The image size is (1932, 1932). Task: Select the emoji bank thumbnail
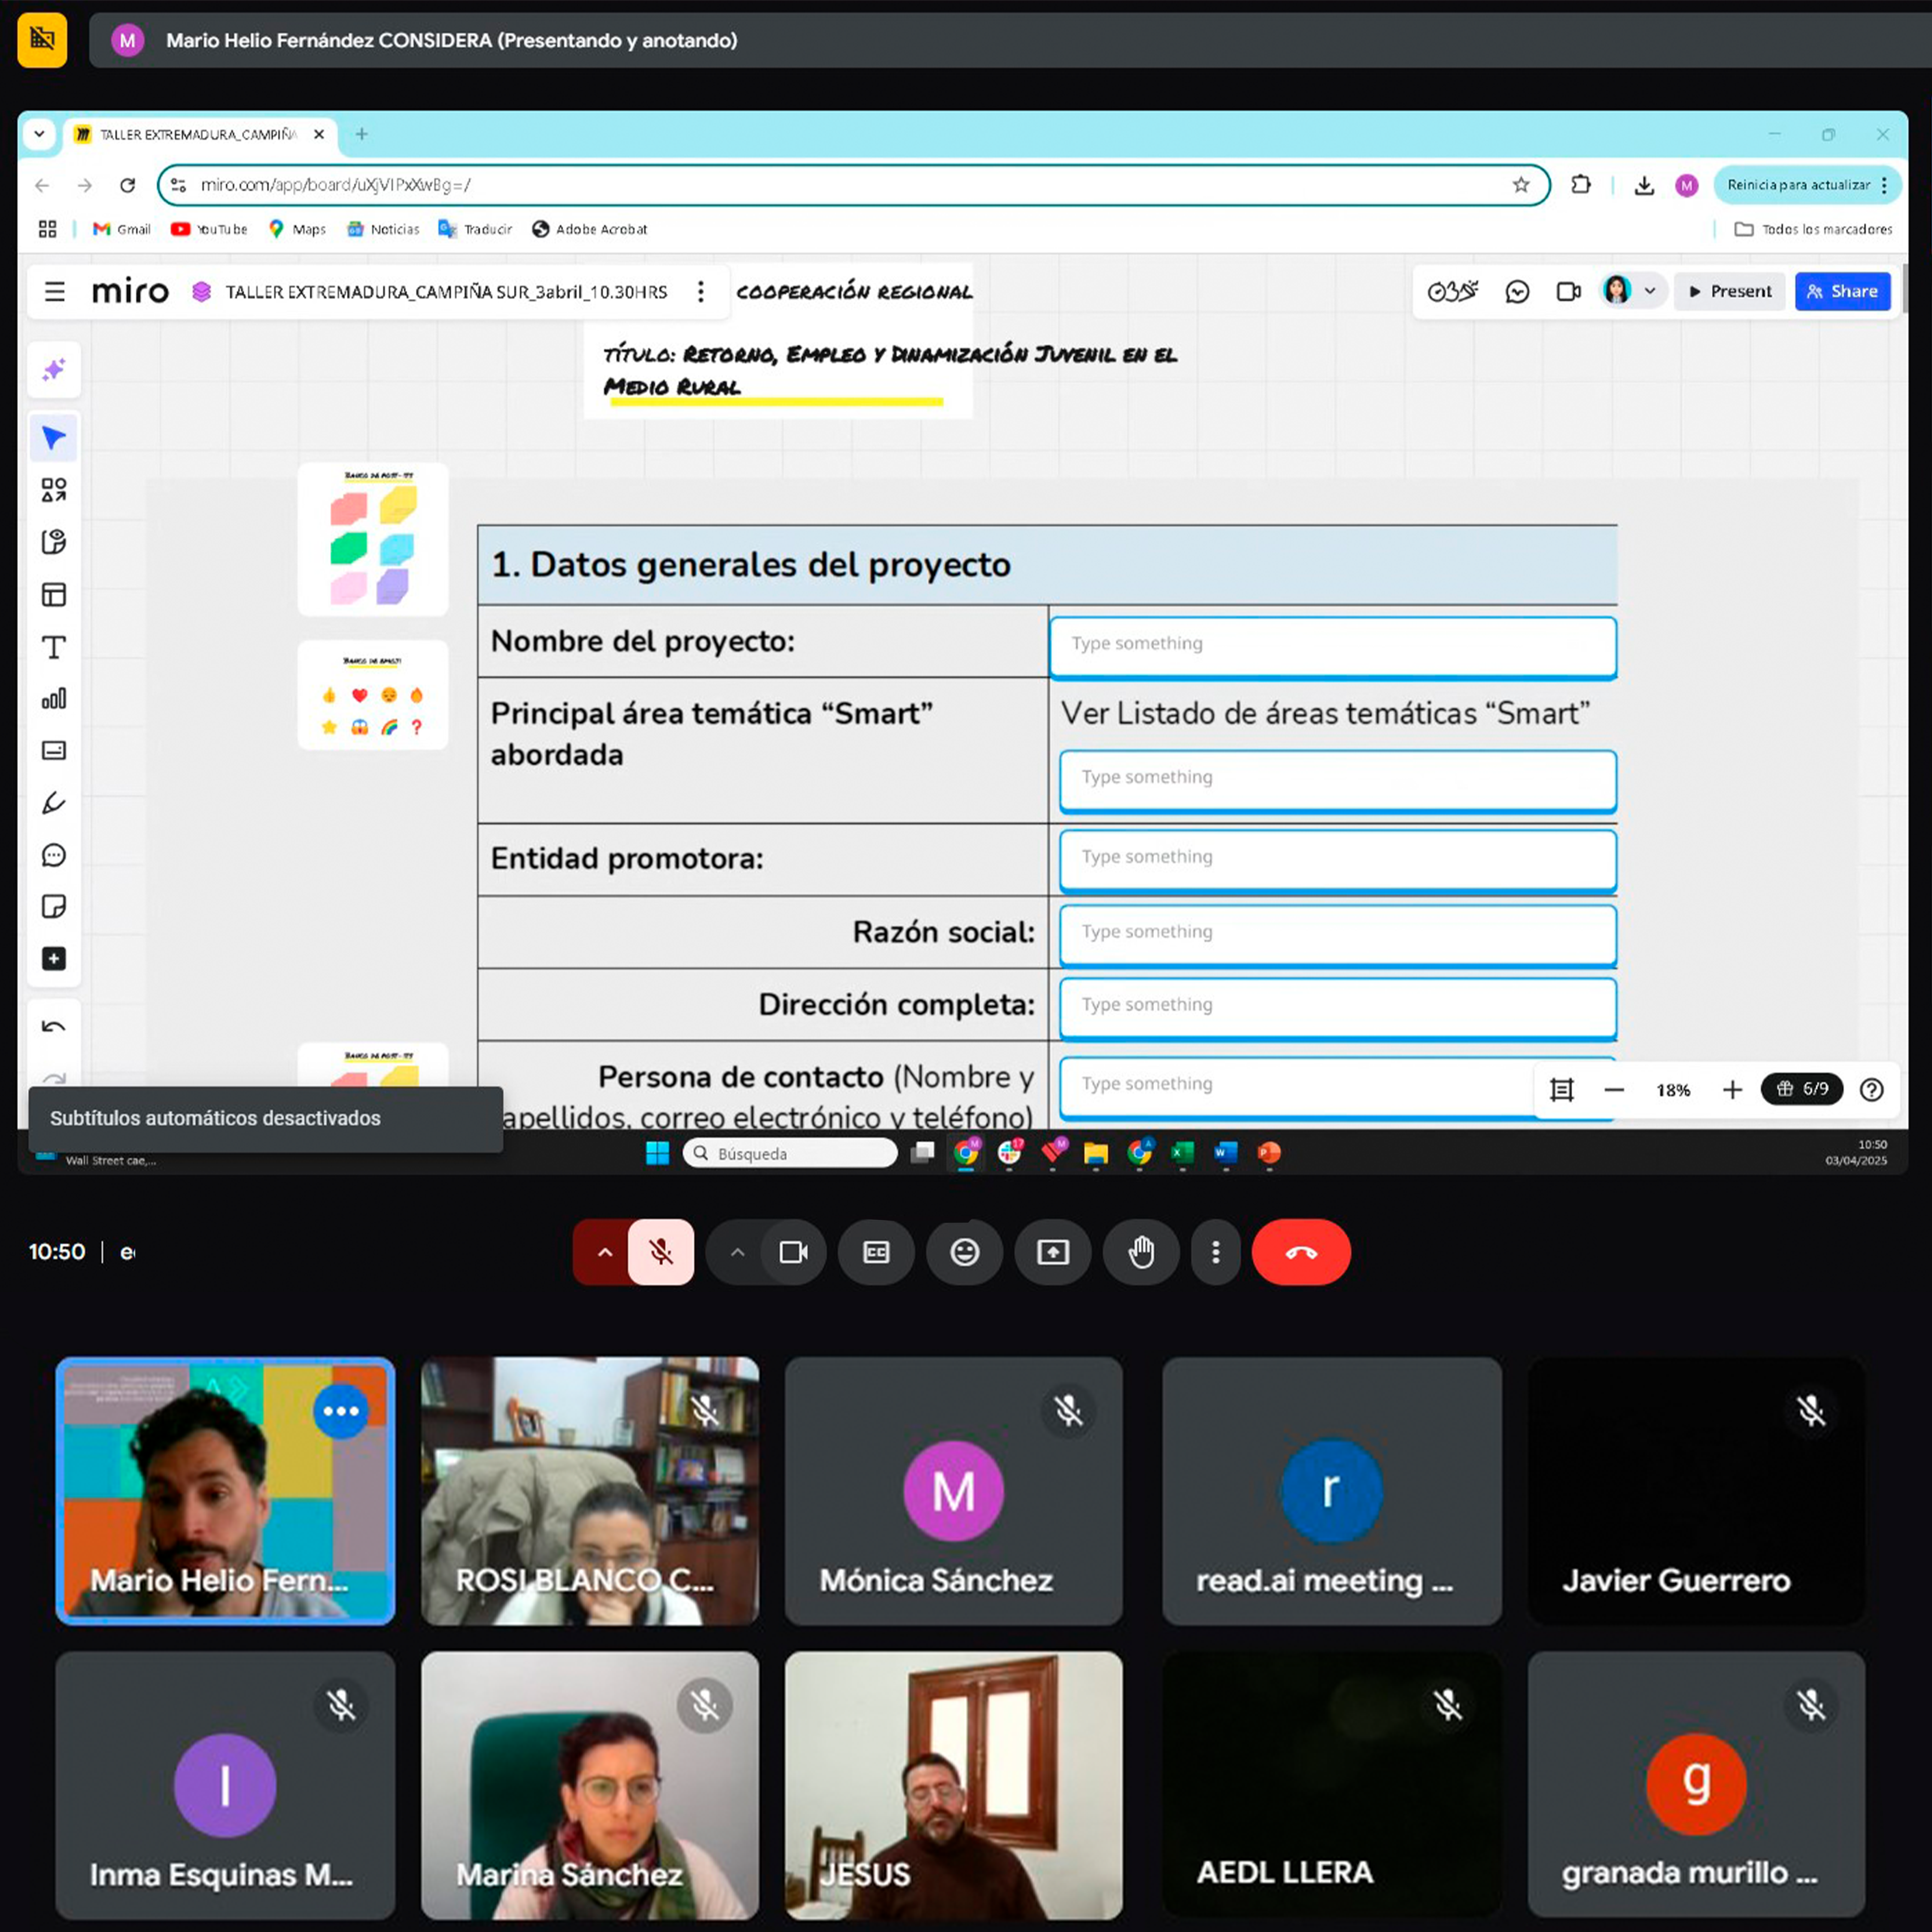tap(373, 695)
